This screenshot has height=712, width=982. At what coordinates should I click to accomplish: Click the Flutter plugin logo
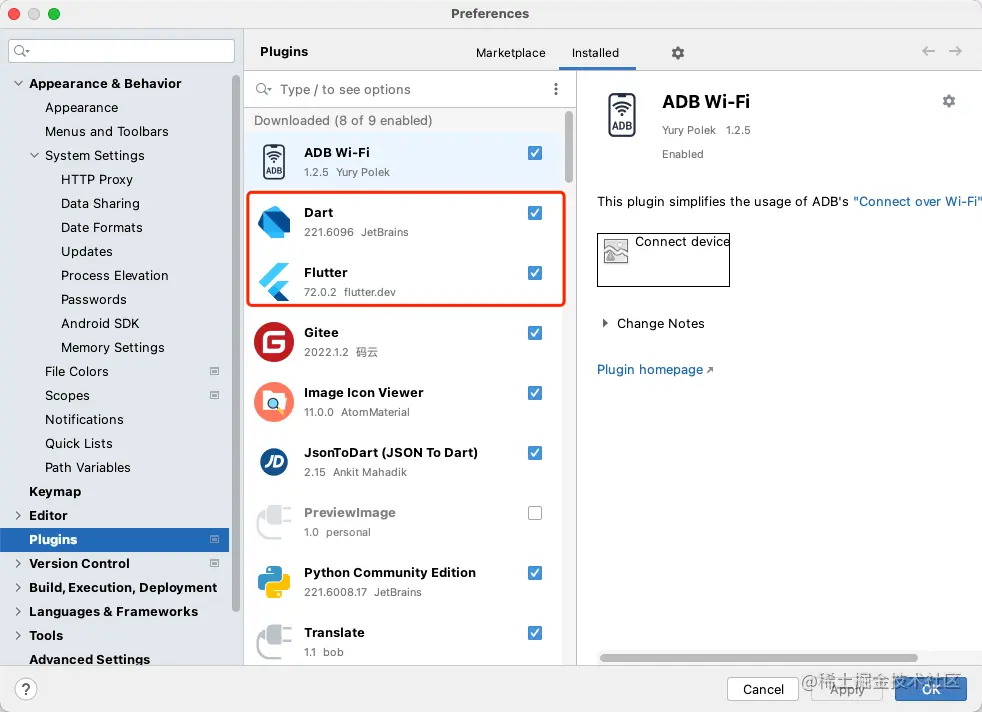(274, 282)
